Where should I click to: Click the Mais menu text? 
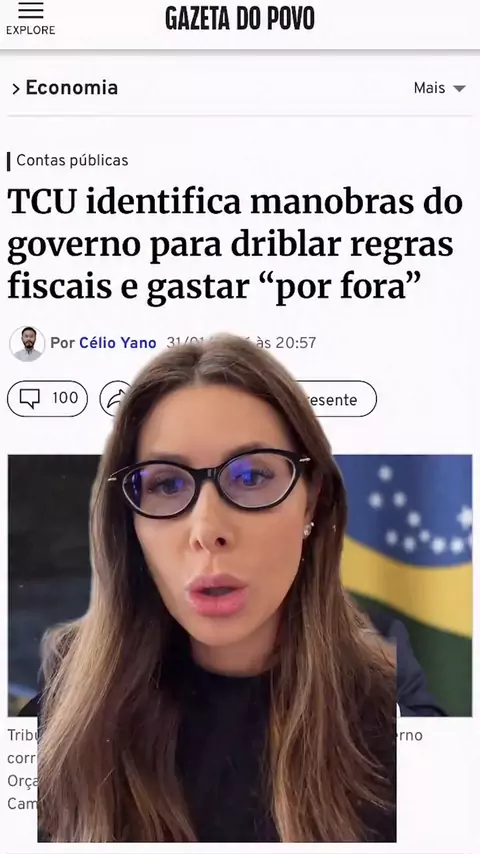pyautogui.click(x=429, y=88)
